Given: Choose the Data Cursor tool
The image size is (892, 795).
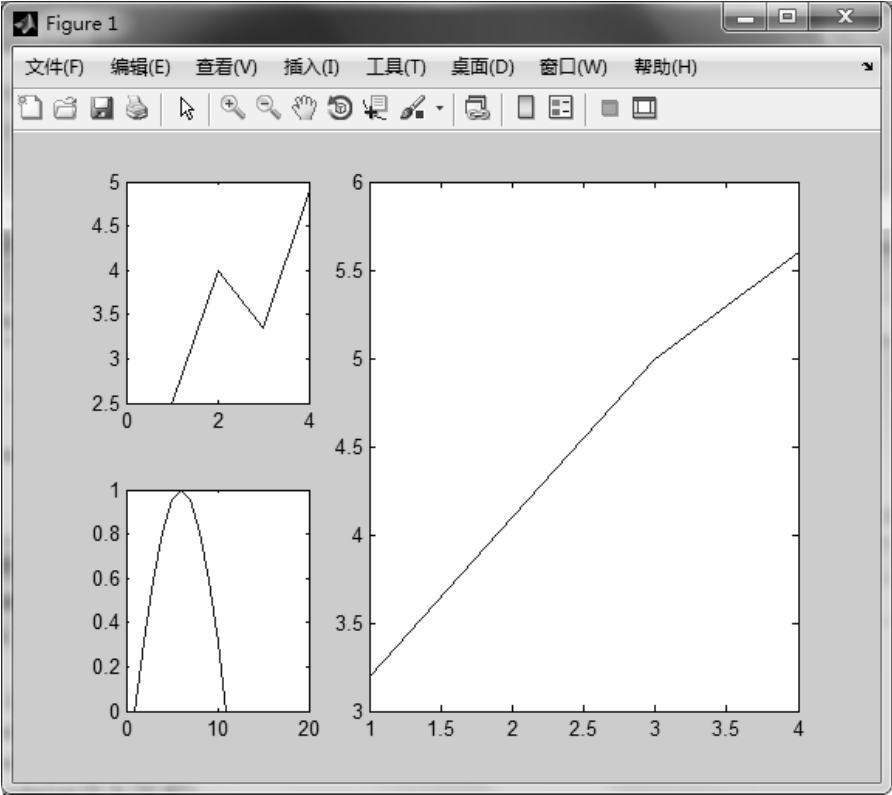Looking at the screenshot, I should 375,108.
